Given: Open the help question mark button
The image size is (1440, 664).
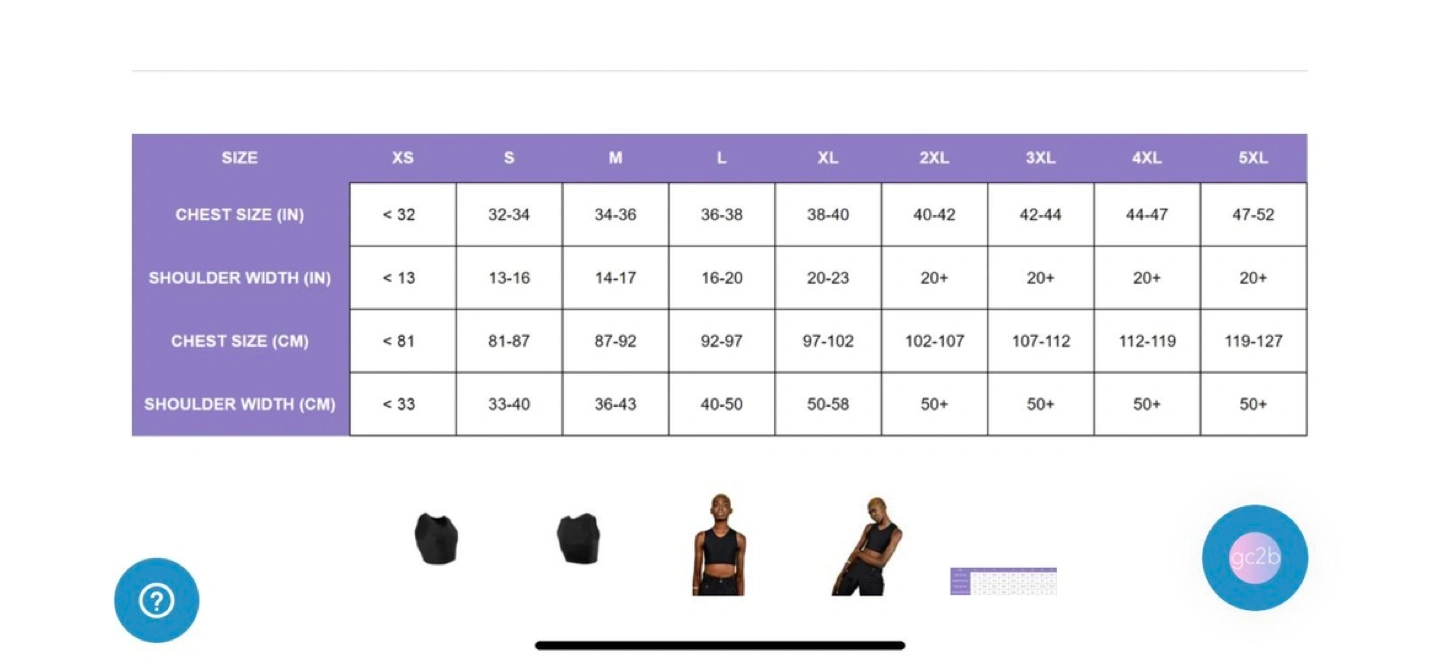Looking at the screenshot, I should pos(157,600).
